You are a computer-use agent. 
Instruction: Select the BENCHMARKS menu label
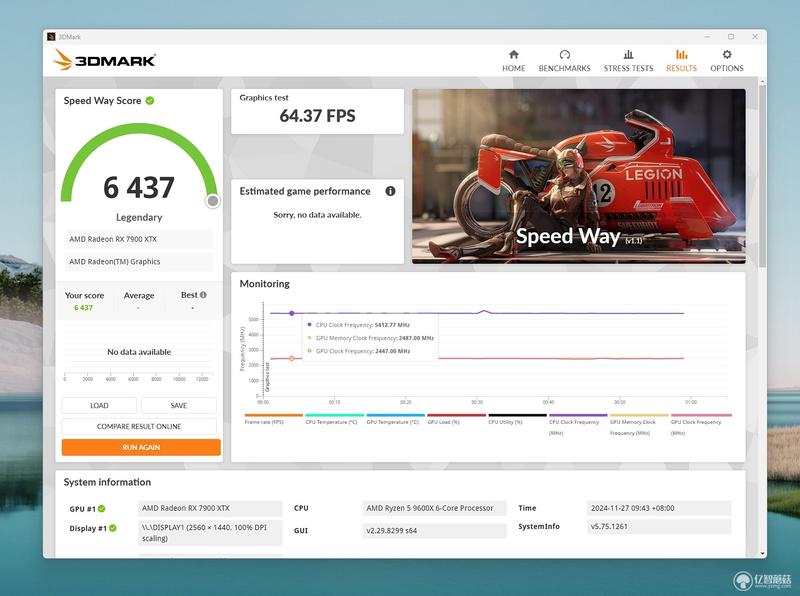pyautogui.click(x=564, y=68)
